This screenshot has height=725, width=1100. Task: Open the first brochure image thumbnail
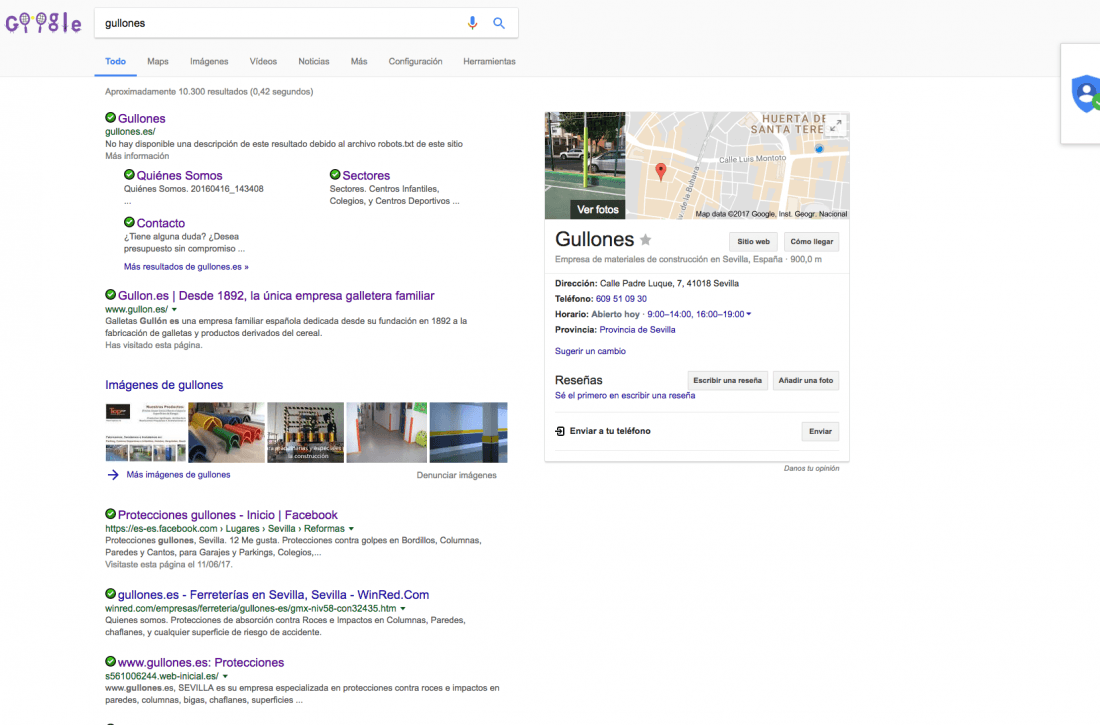pyautogui.click(x=146, y=432)
